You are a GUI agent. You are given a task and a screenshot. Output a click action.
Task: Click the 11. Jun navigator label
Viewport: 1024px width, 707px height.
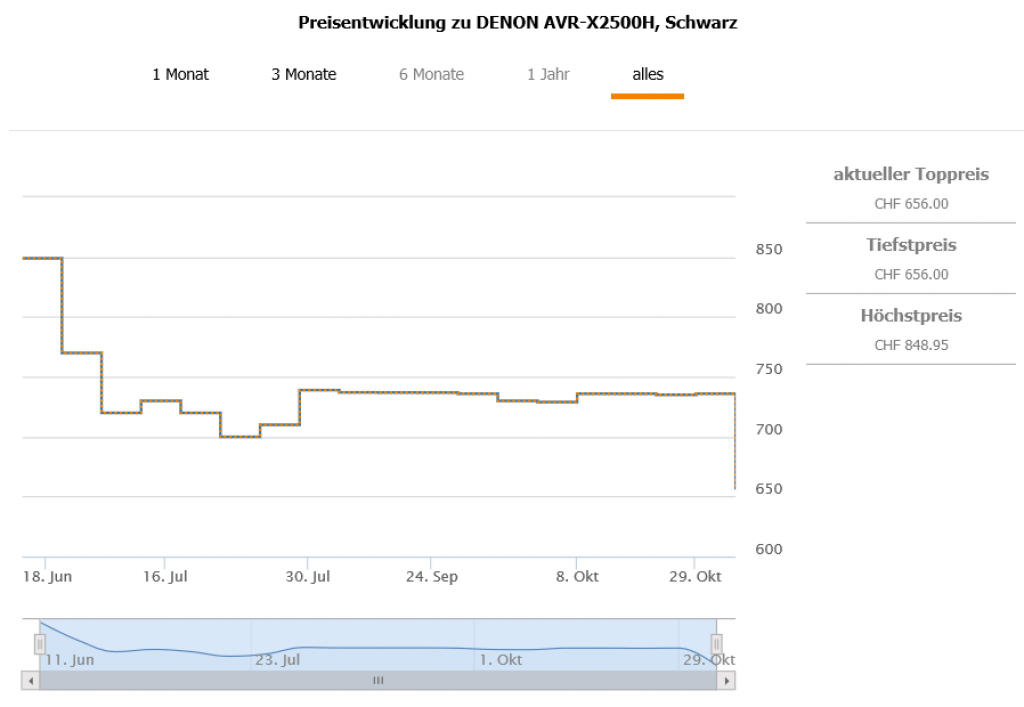pos(69,660)
